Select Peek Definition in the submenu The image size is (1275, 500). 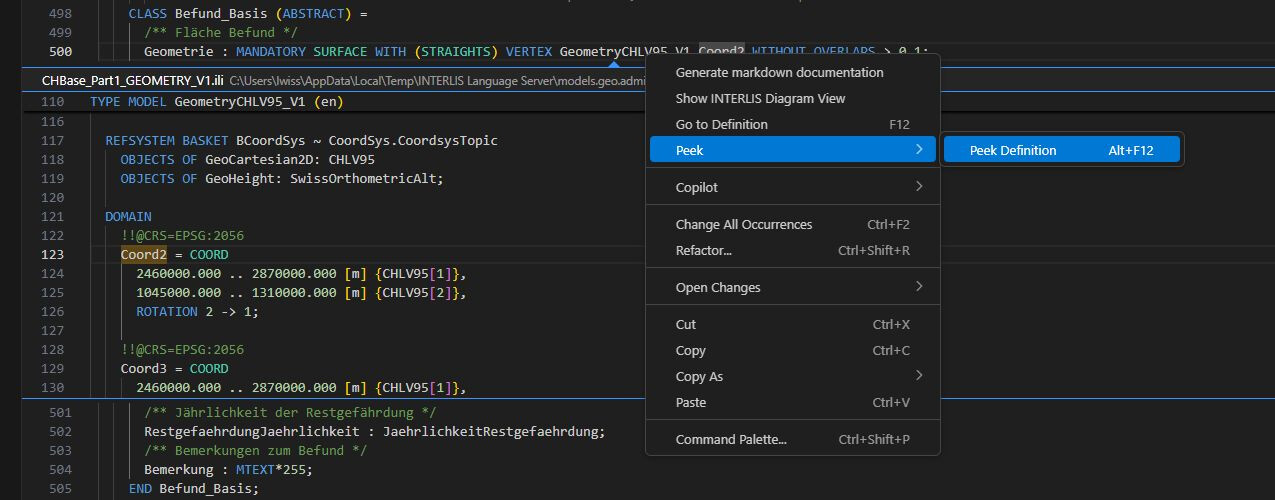tap(1013, 150)
